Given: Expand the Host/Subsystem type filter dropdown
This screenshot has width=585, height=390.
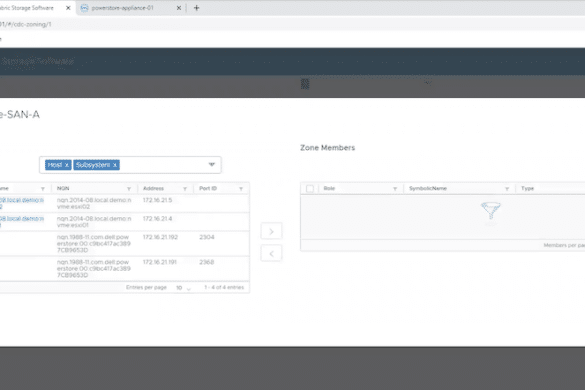Looking at the screenshot, I should pyautogui.click(x=212, y=165).
